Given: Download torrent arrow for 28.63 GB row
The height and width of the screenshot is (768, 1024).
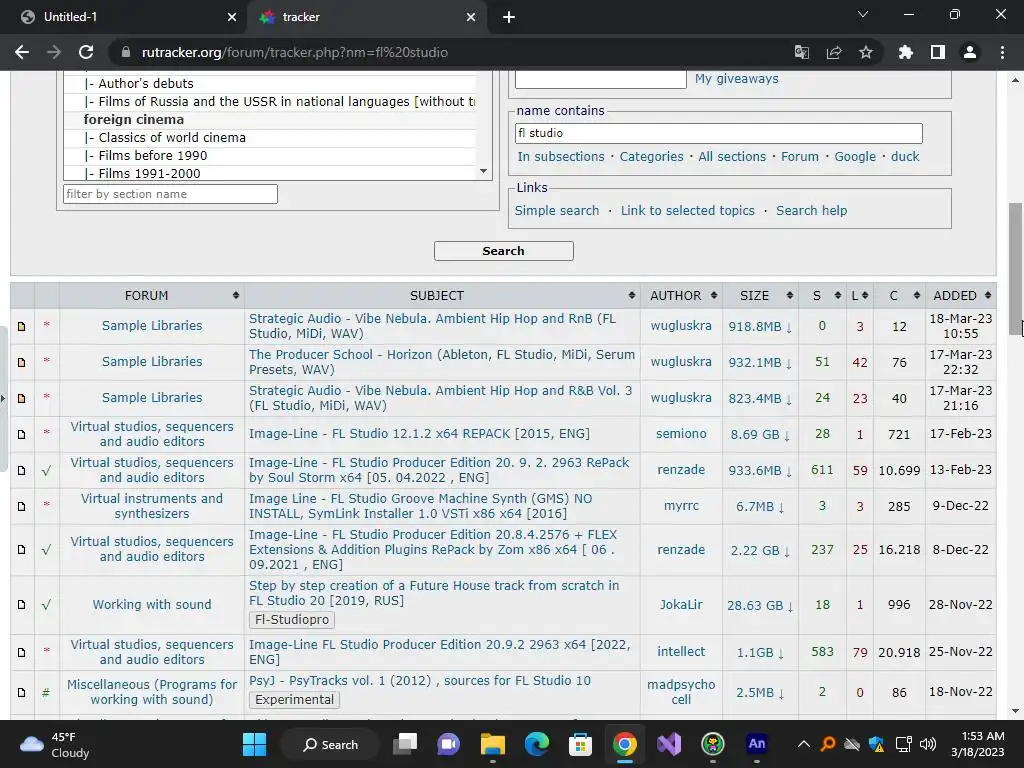Looking at the screenshot, I should [791, 607].
